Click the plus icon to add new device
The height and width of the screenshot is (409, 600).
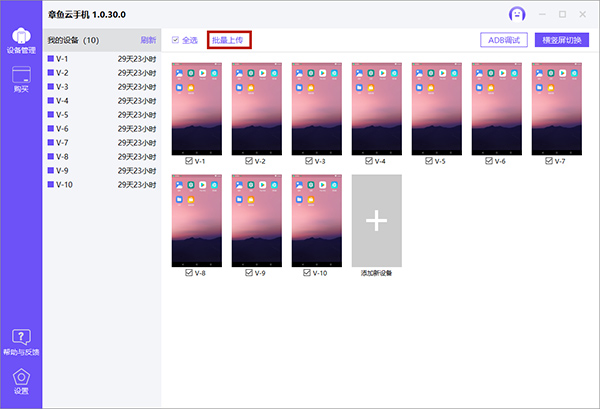(x=376, y=220)
